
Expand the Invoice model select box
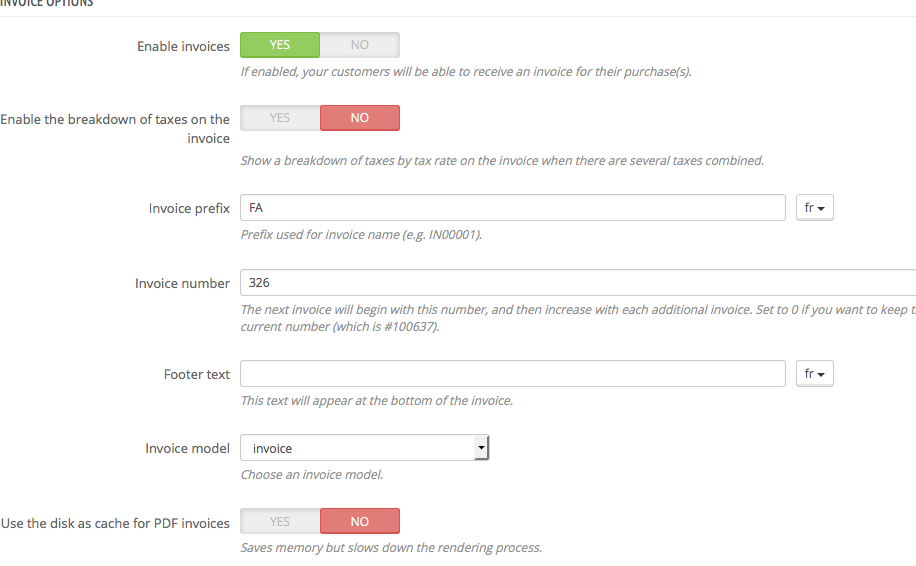point(364,448)
